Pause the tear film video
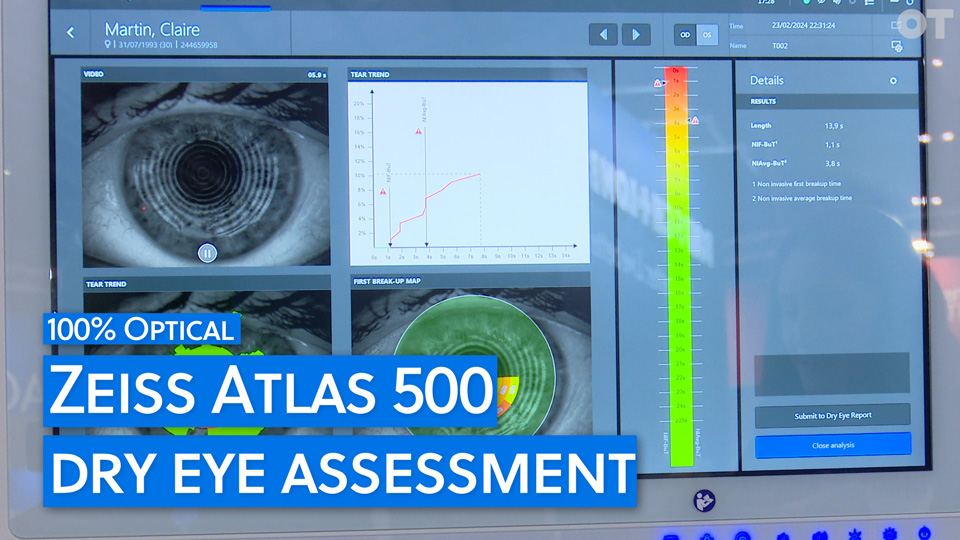The height and width of the screenshot is (540, 960). pos(207,253)
